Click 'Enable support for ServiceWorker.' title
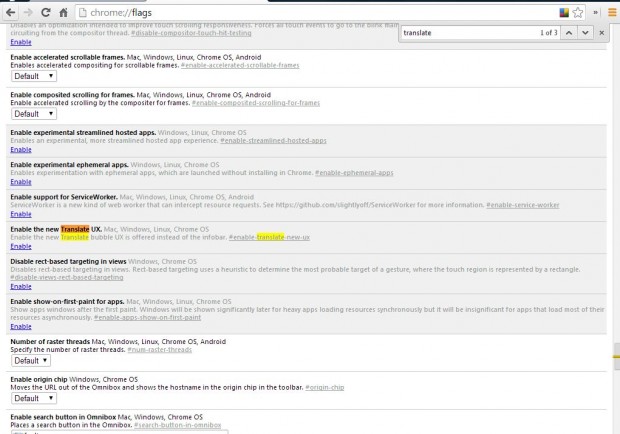This screenshot has height=434, width=620. point(64,197)
